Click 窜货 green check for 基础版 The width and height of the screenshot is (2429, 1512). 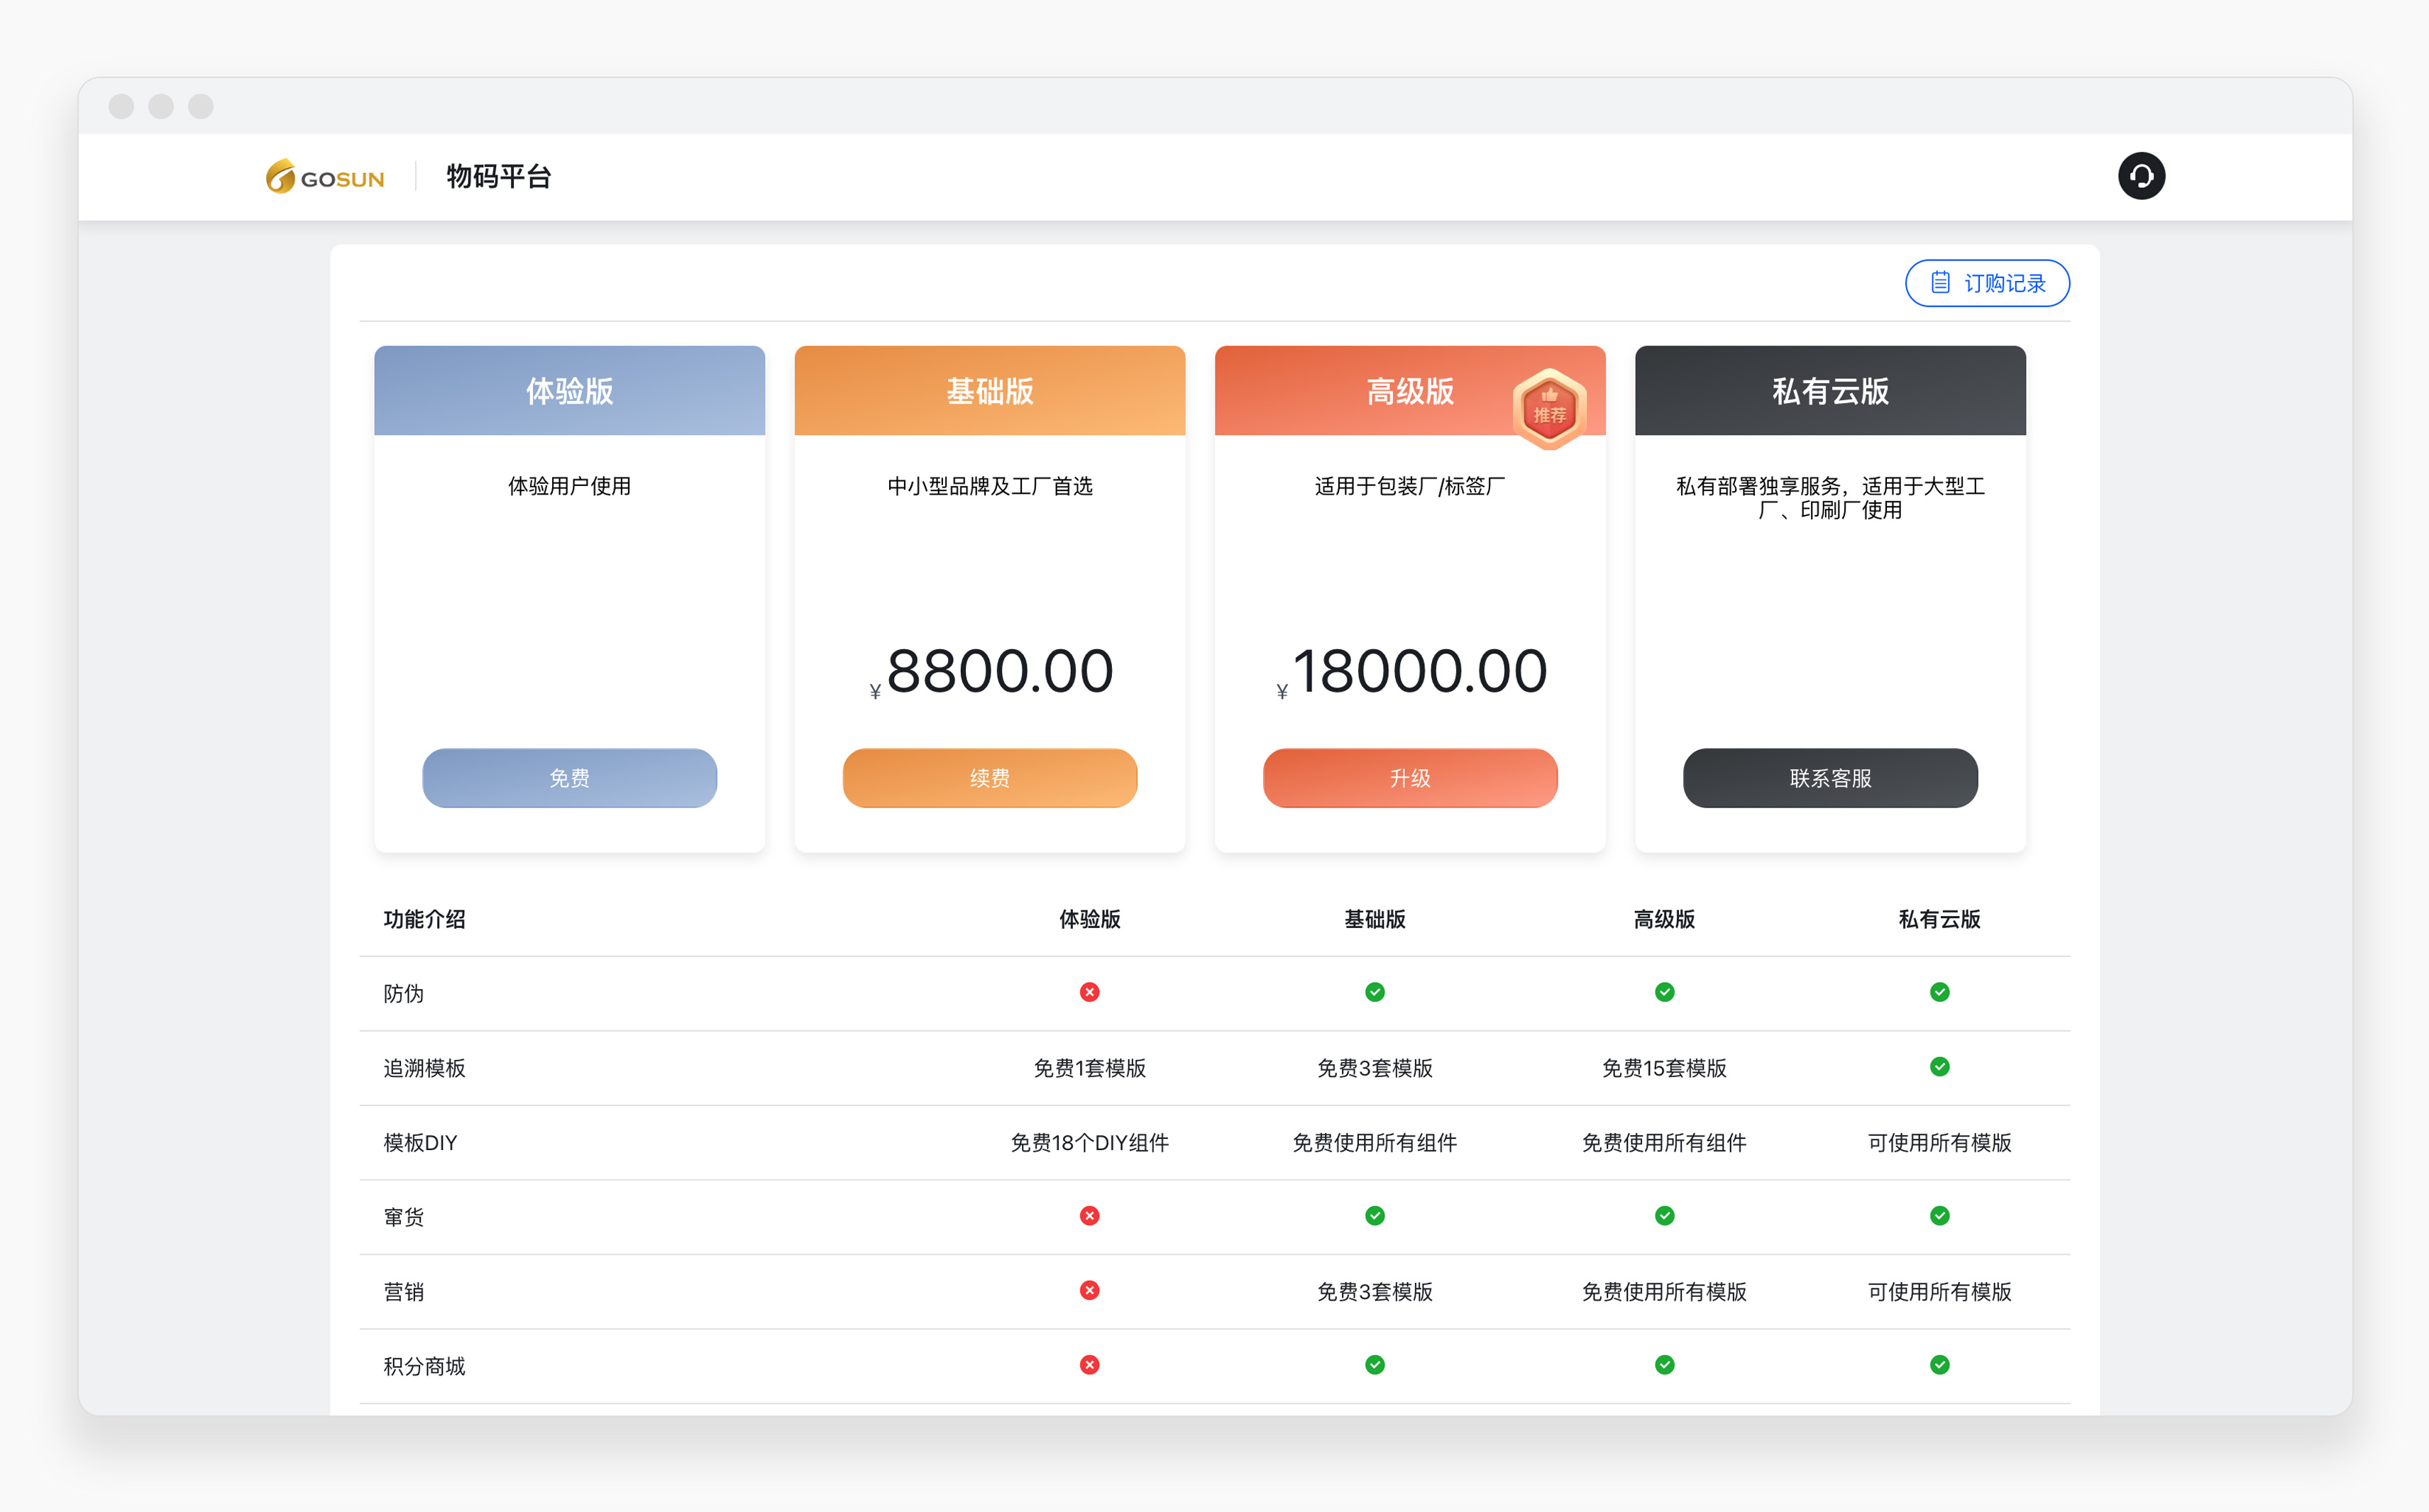point(1374,1215)
